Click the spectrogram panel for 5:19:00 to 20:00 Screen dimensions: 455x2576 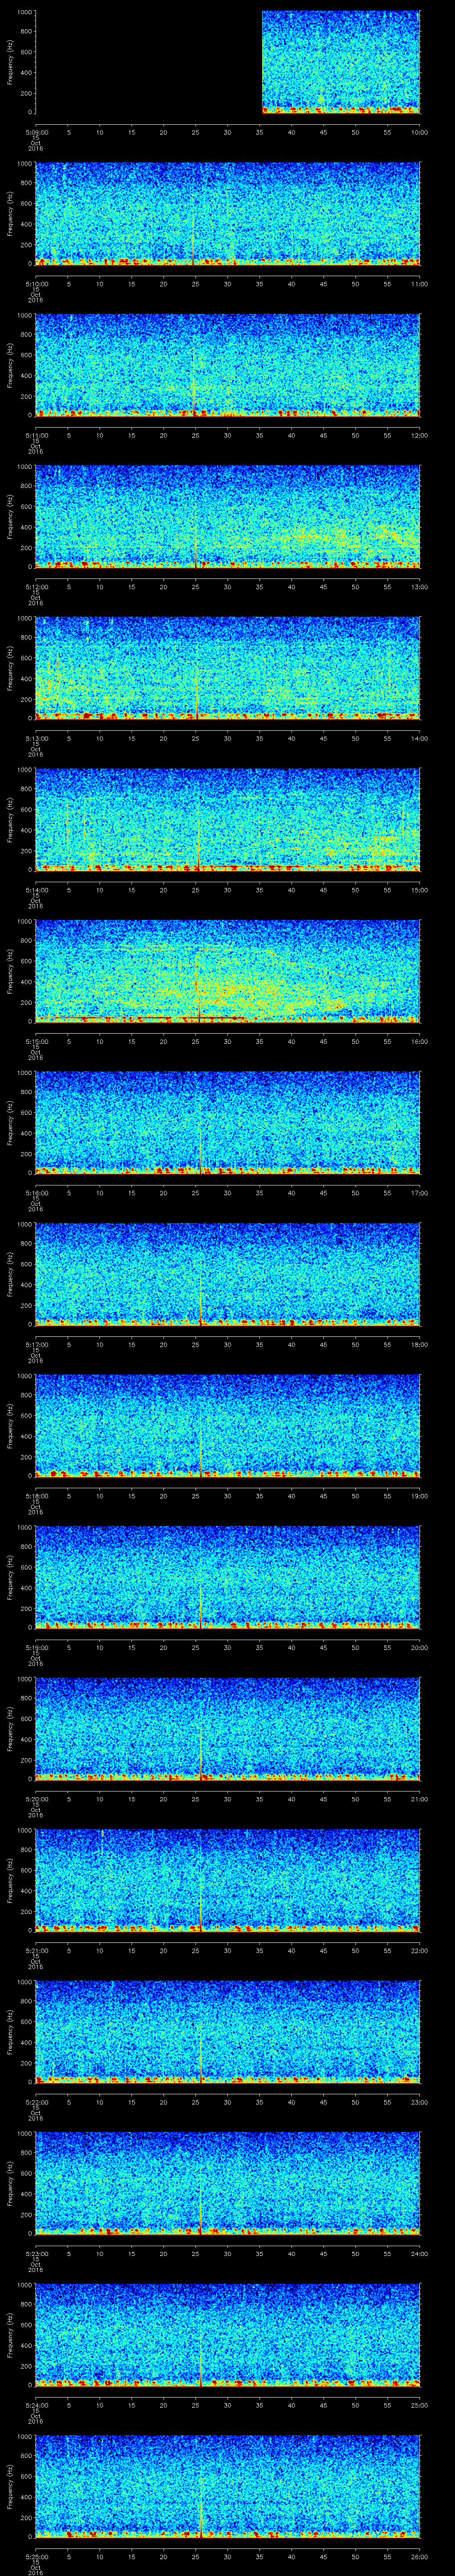(227, 1577)
